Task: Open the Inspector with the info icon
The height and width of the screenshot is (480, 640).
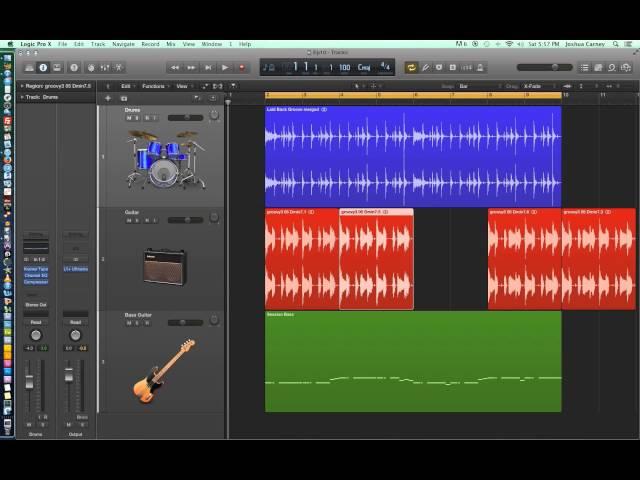Action: tap(43, 67)
